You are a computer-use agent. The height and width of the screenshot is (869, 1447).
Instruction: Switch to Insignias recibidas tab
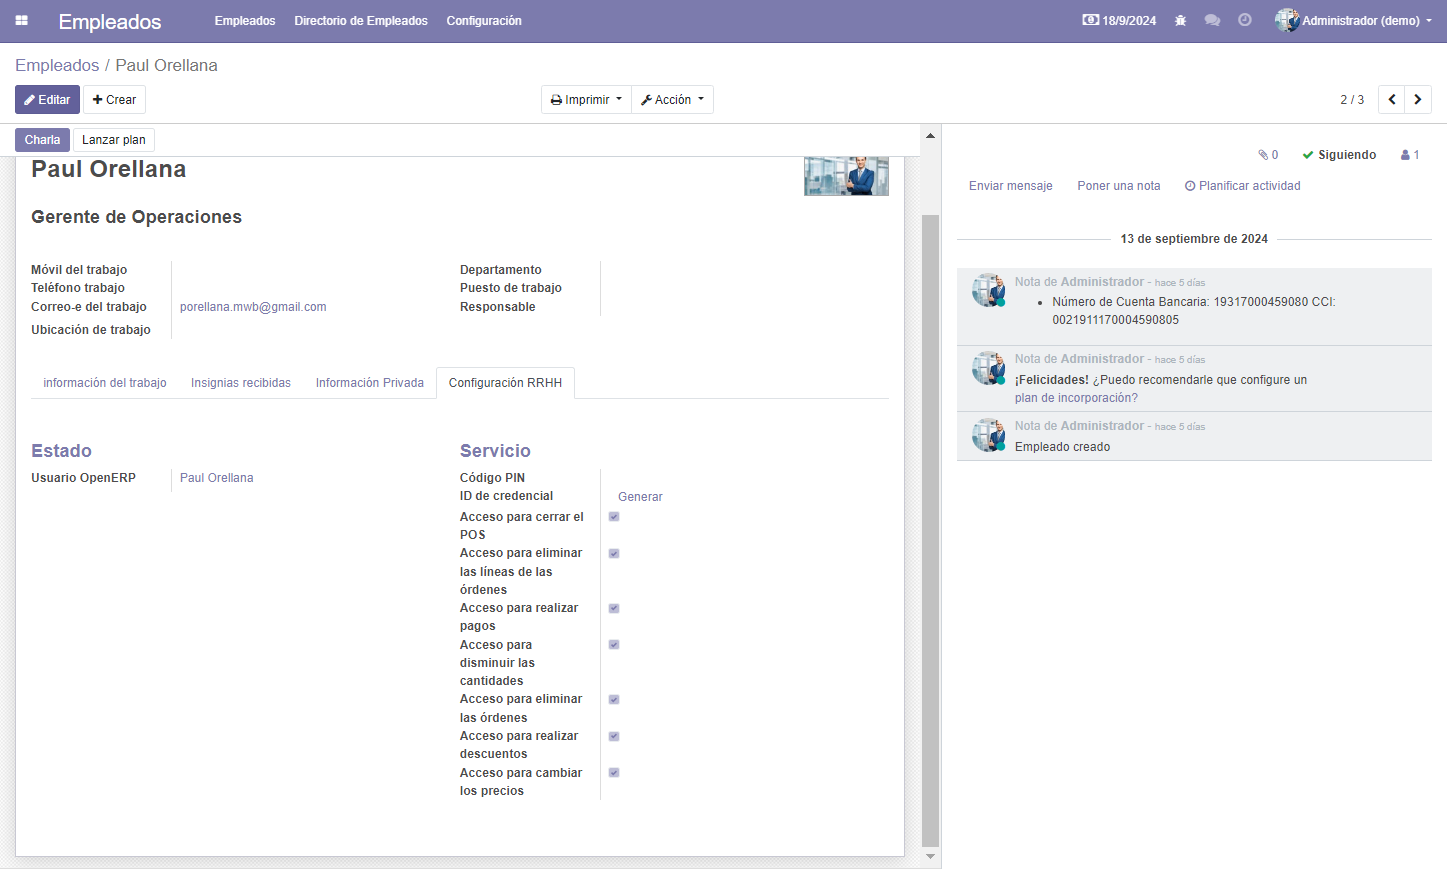pyautogui.click(x=241, y=383)
